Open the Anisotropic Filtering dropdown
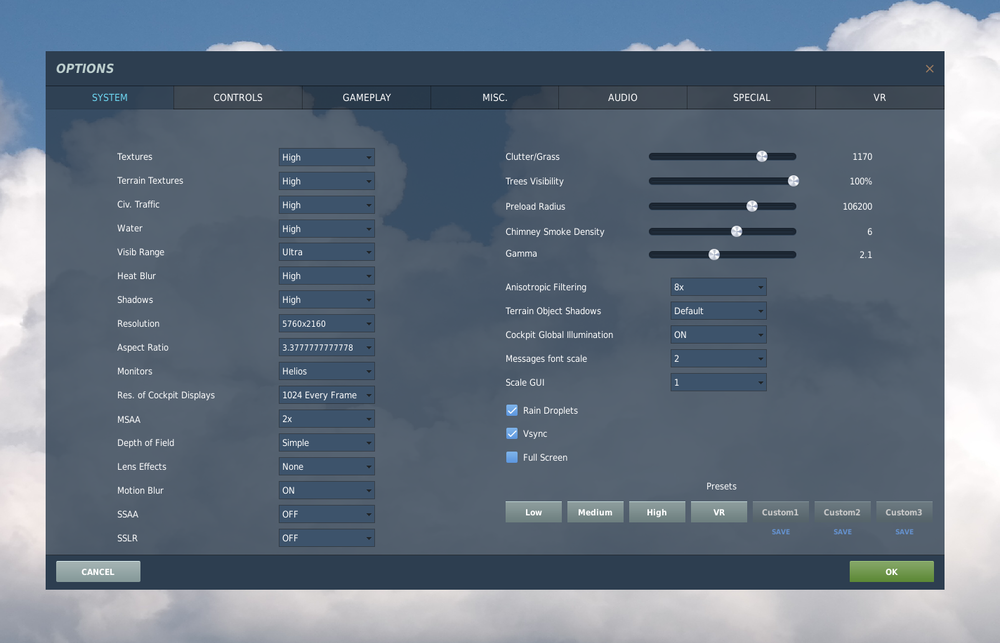The height and width of the screenshot is (643, 1000). pyautogui.click(x=718, y=287)
